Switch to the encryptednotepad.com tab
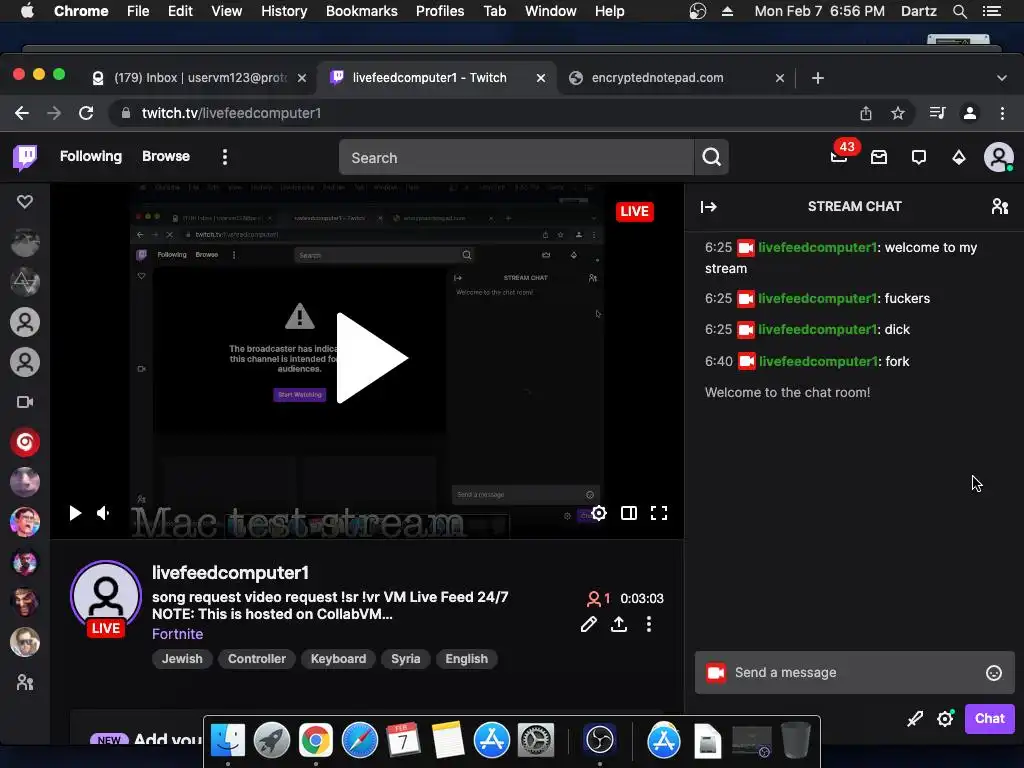The height and width of the screenshot is (768, 1024). [x=677, y=78]
